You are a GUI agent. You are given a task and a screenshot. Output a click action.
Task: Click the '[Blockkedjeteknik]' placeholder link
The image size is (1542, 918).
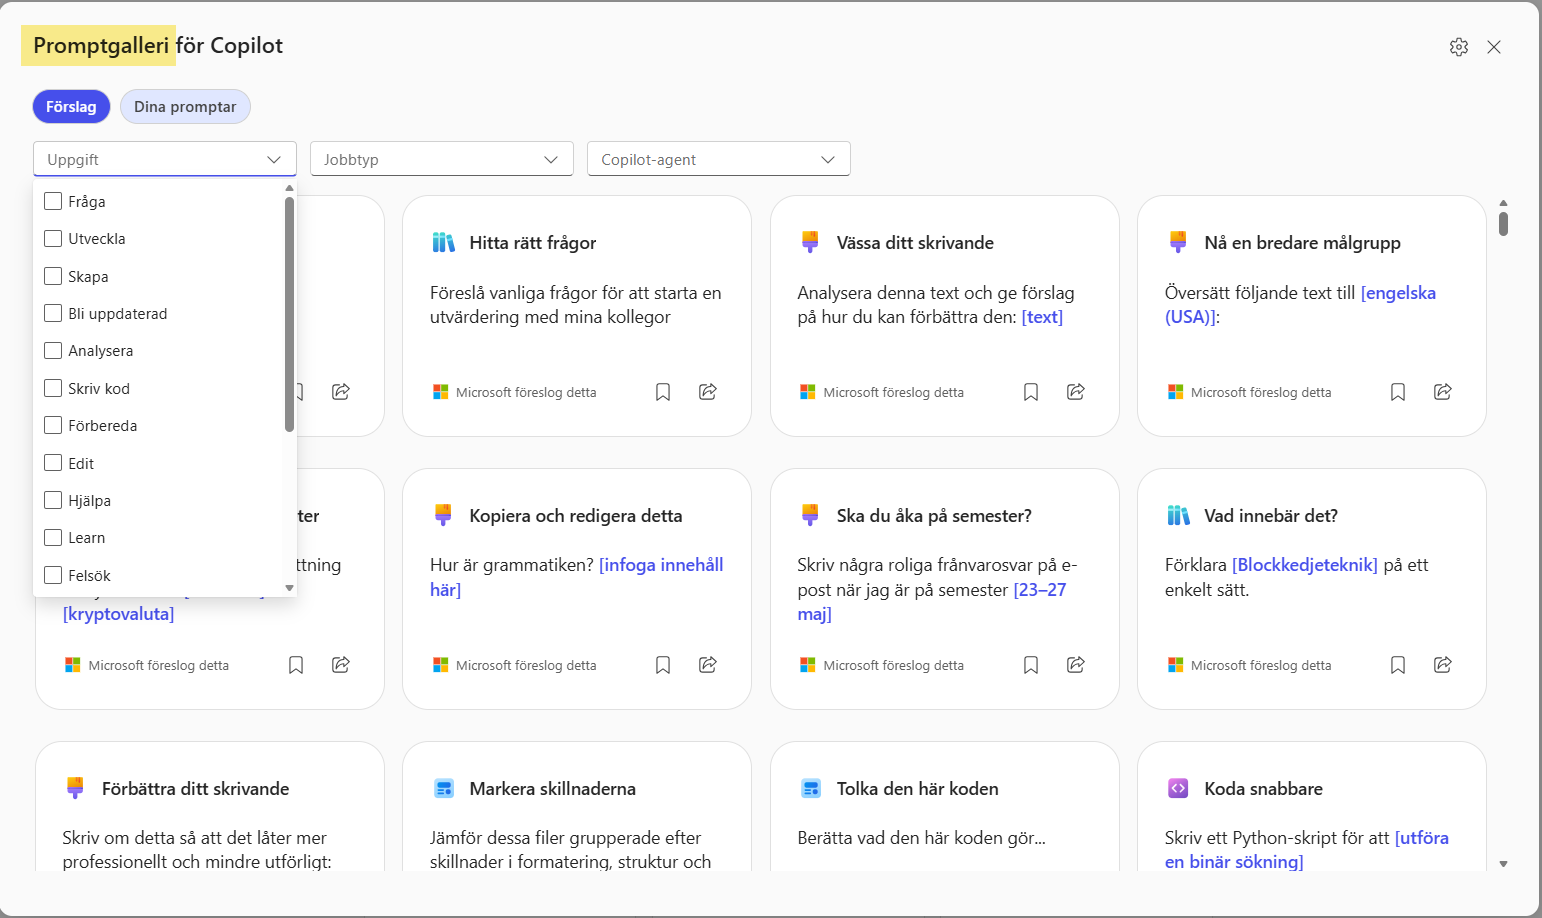[x=1304, y=565]
